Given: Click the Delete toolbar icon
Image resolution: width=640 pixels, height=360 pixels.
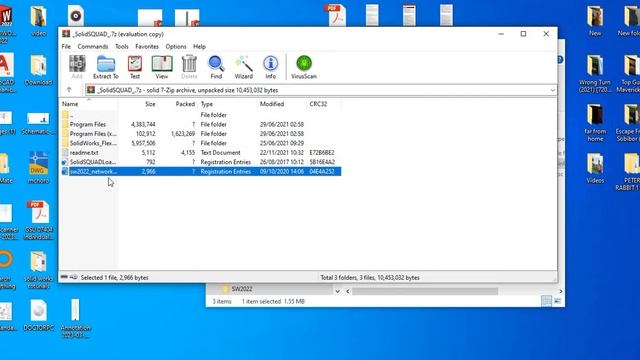Looking at the screenshot, I should [189, 67].
